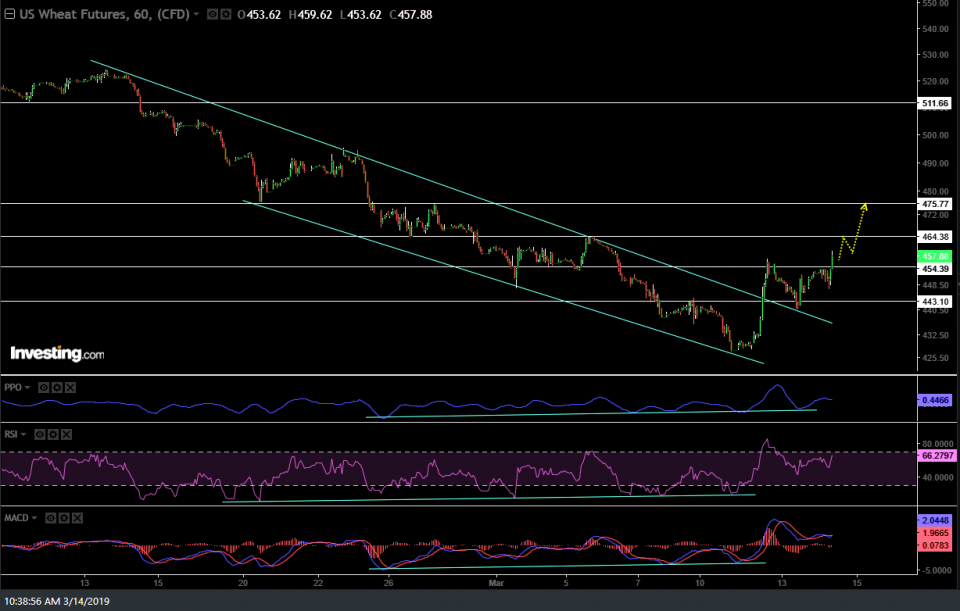Select the 475.77 resistance level label
Viewport: 960px width, 611px height.
pos(937,204)
